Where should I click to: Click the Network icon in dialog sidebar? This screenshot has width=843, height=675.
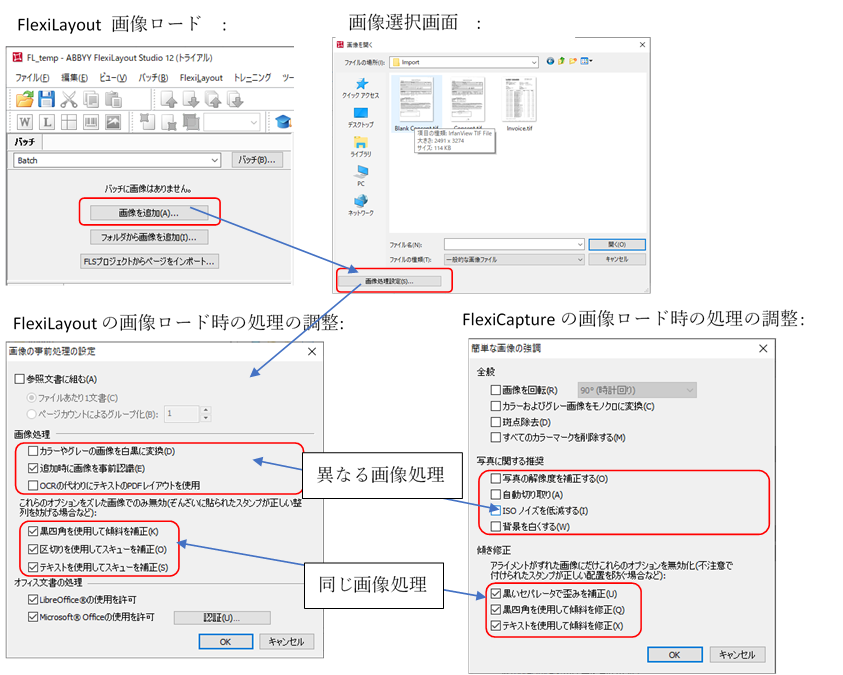361,201
